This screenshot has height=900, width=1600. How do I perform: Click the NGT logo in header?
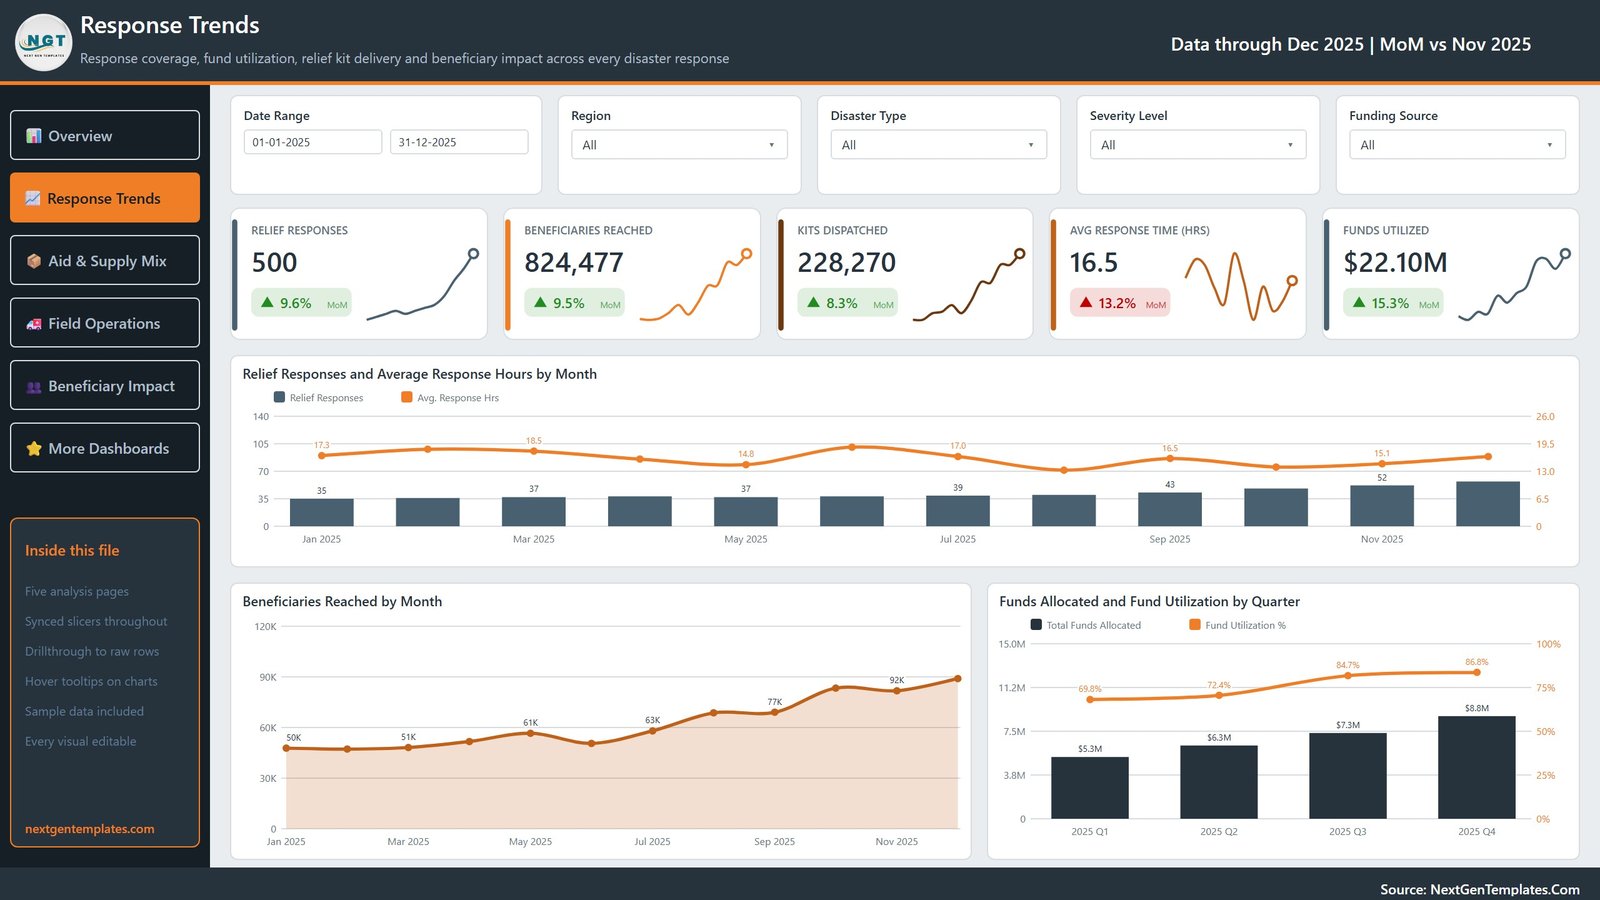[44, 43]
